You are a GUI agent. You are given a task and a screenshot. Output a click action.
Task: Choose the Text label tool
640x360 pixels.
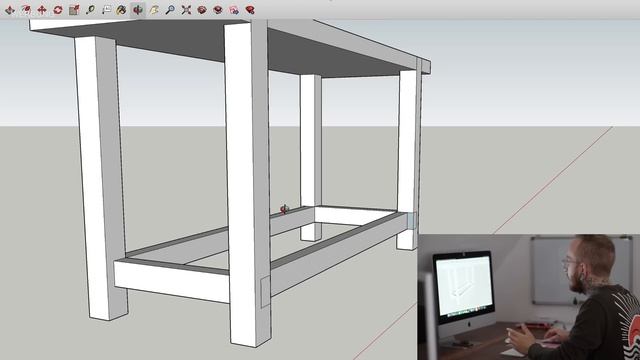[x=106, y=10]
